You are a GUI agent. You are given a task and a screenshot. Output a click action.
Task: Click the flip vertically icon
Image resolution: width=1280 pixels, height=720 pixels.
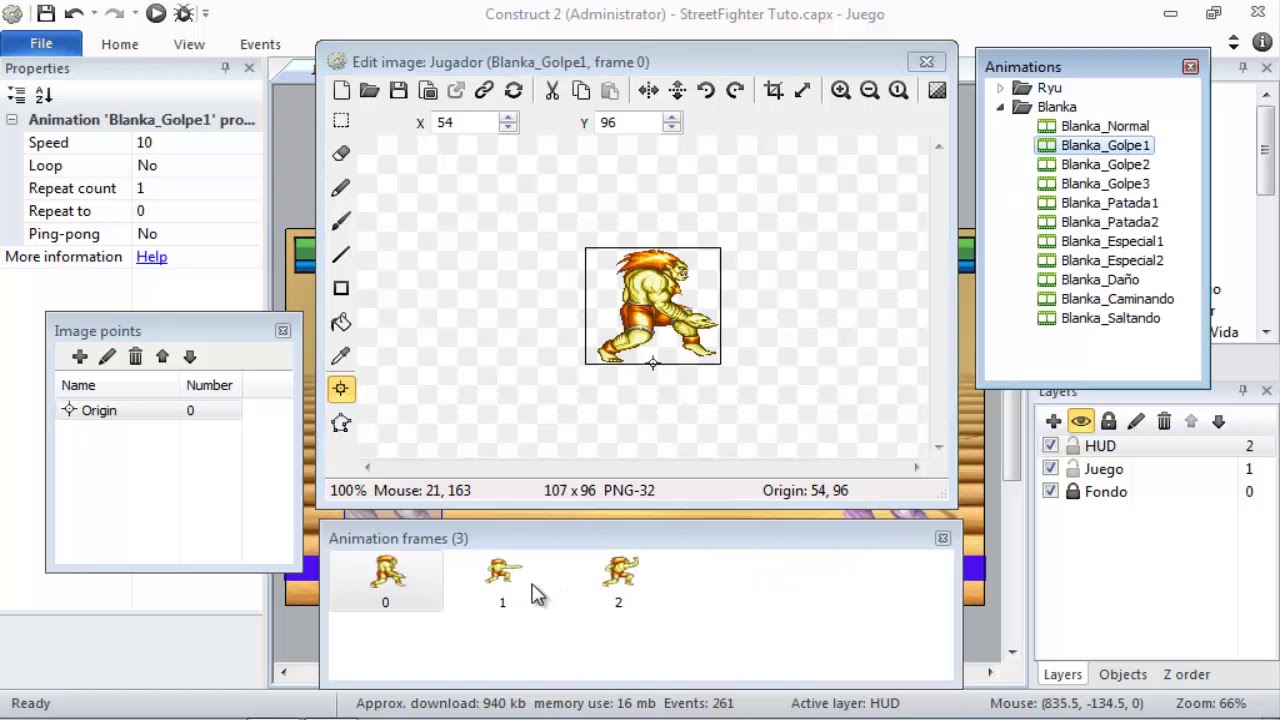(677, 91)
